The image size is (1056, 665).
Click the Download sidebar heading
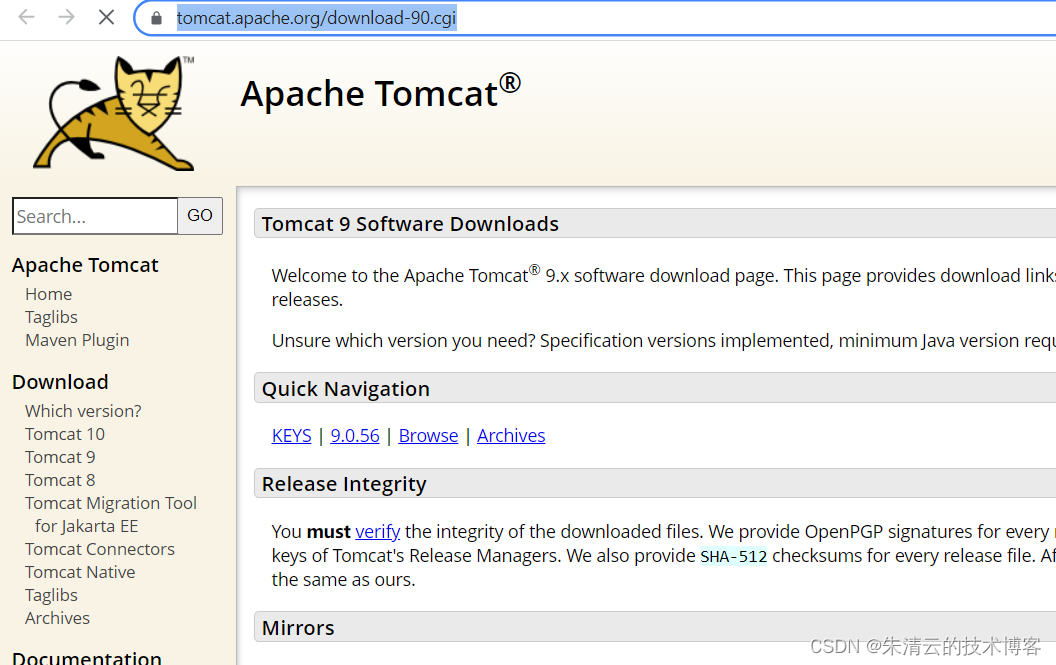click(x=60, y=382)
